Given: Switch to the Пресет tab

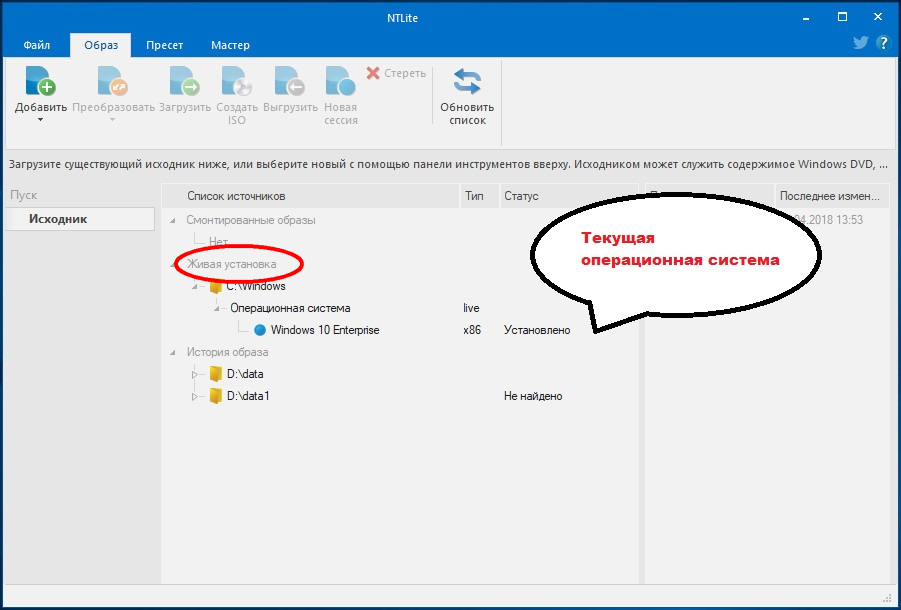Looking at the screenshot, I should pyautogui.click(x=164, y=45).
